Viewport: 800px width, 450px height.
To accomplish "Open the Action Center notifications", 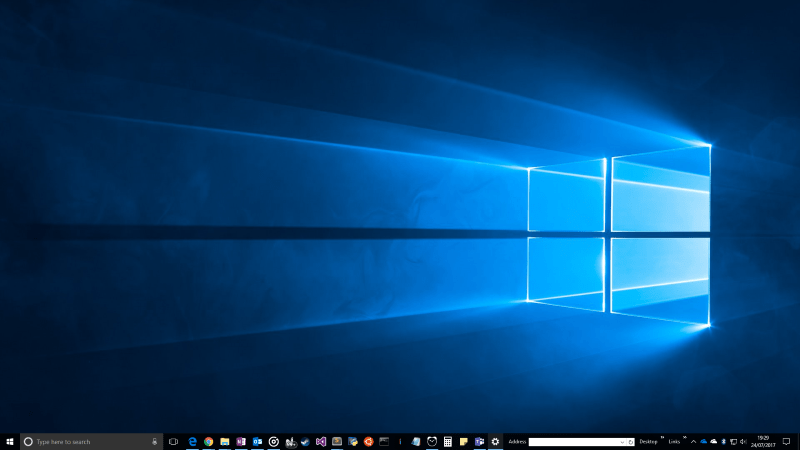I will point(787,441).
